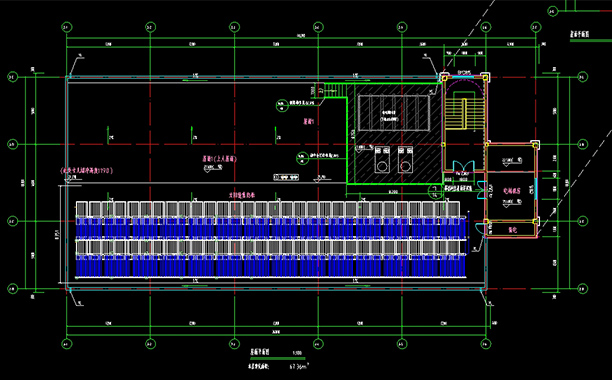Viewport: 612px width, 380px height.
Task: Select the lower row of blue solar panels
Action: click(x=271, y=266)
